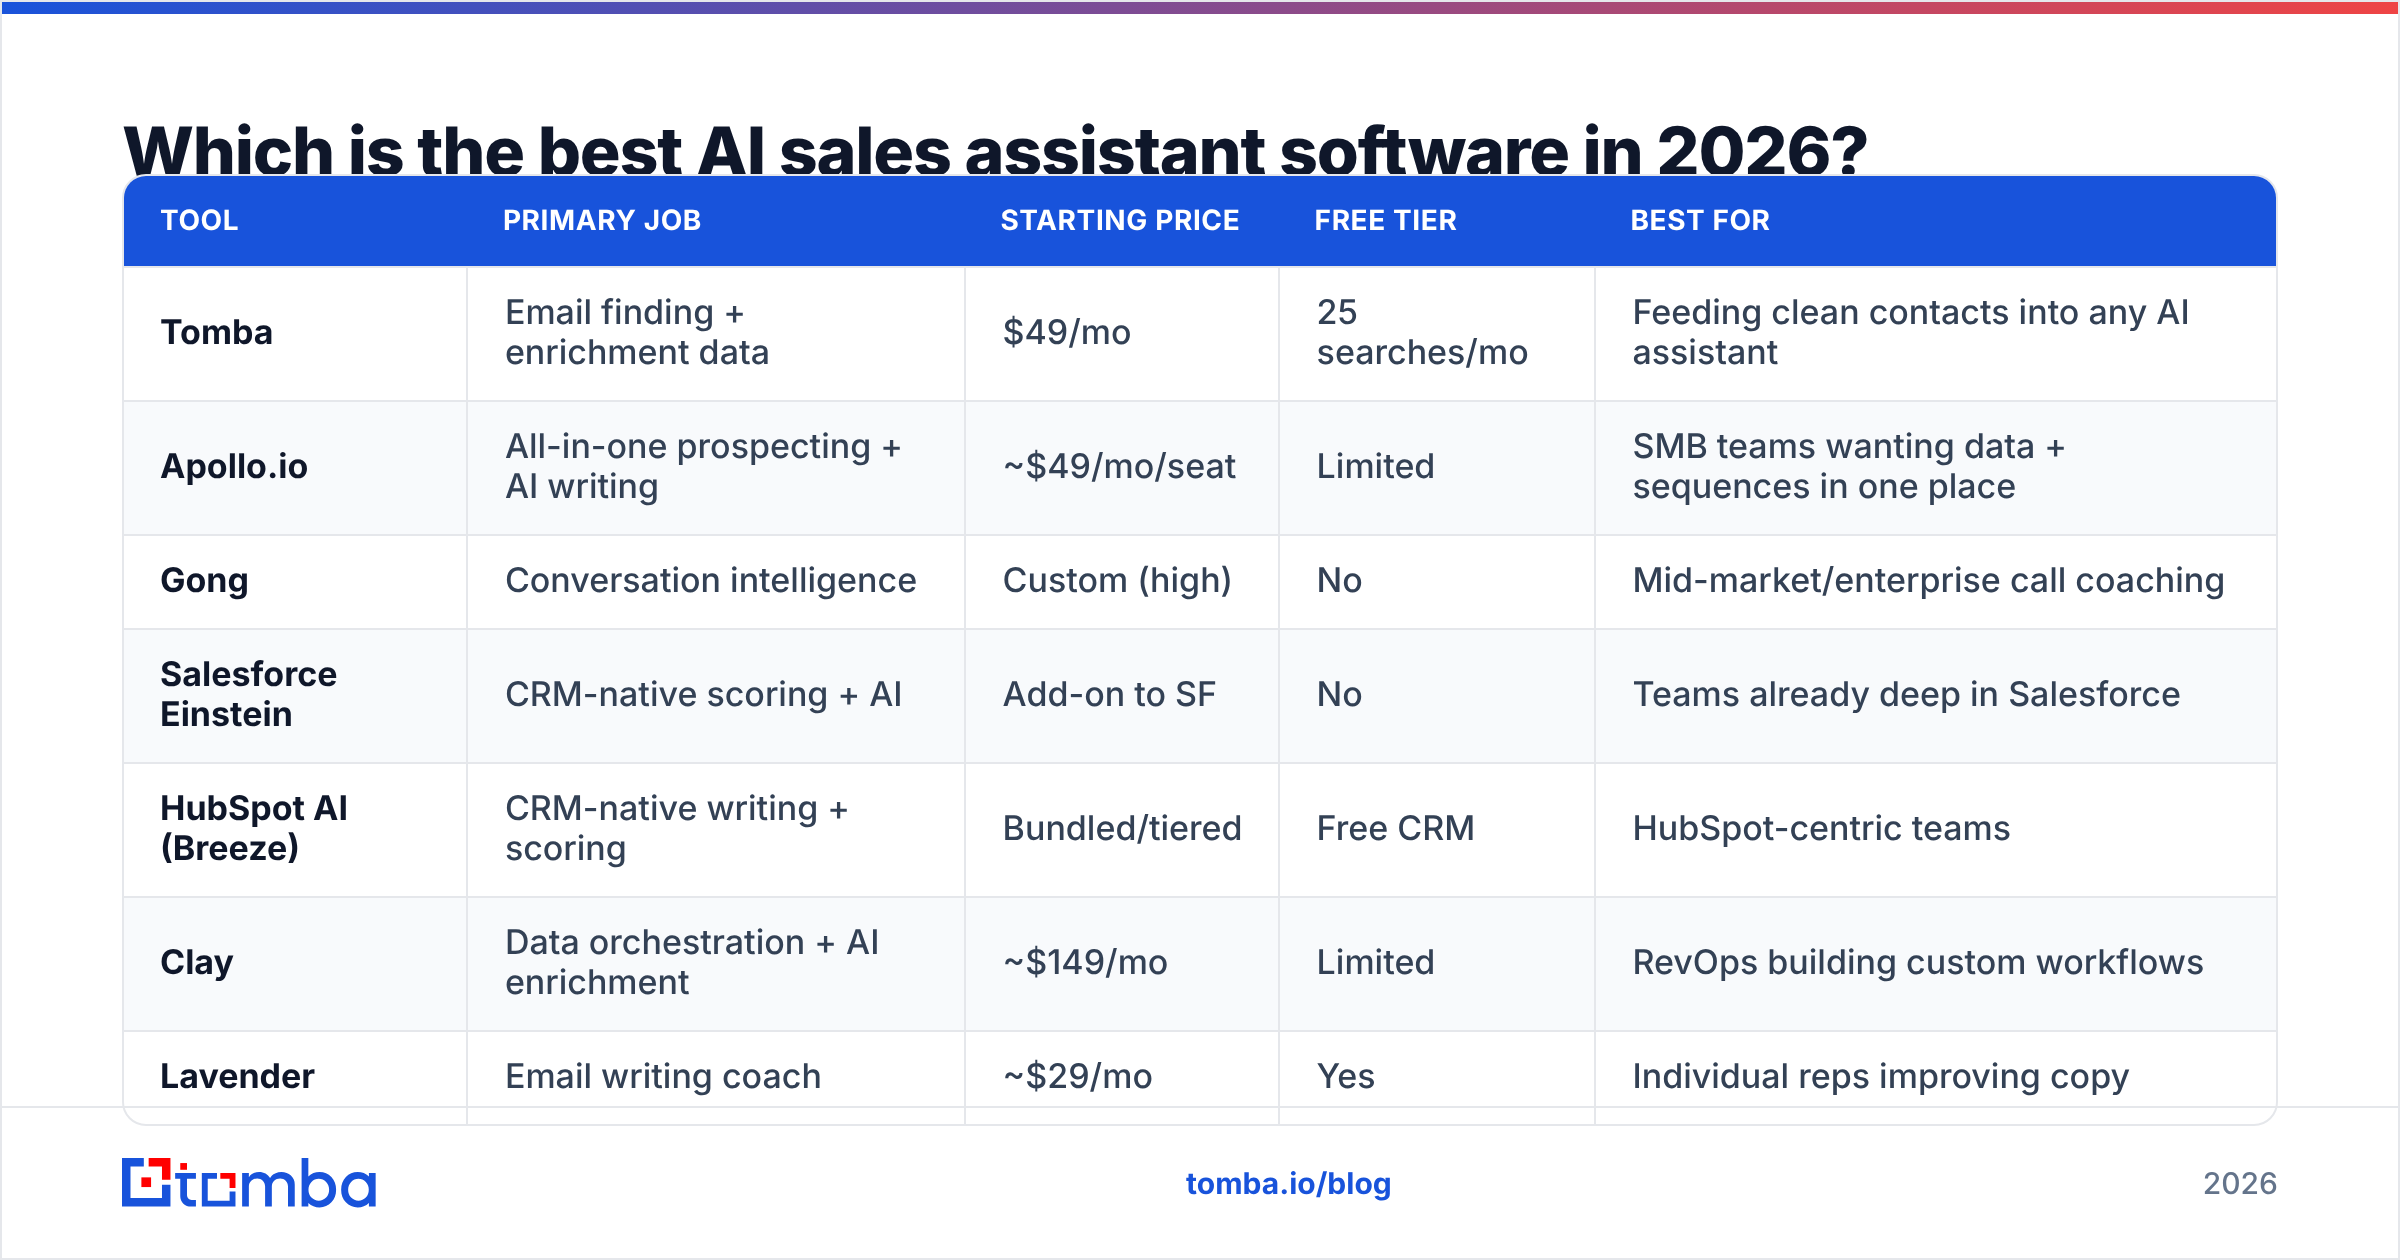Click the Tomba logo in the footer

pos(249,1184)
